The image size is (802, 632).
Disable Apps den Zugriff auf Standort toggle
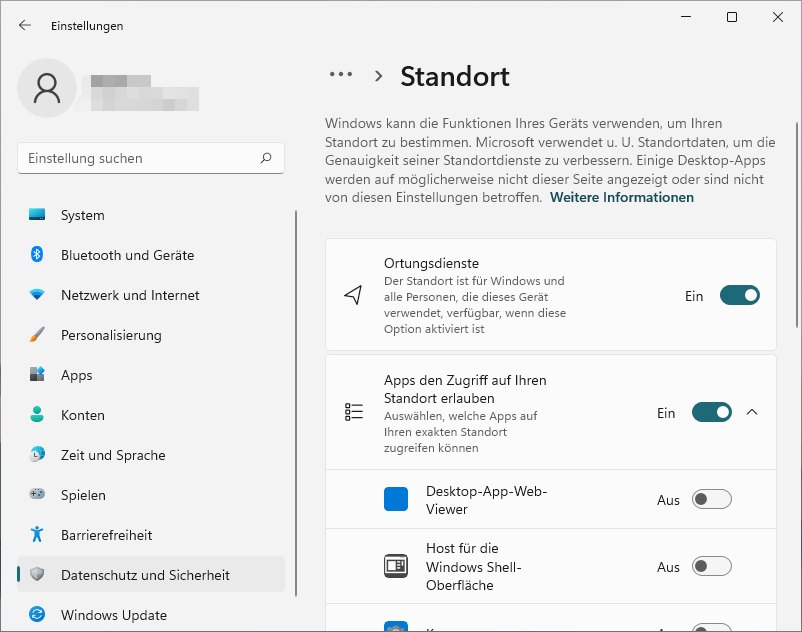711,412
